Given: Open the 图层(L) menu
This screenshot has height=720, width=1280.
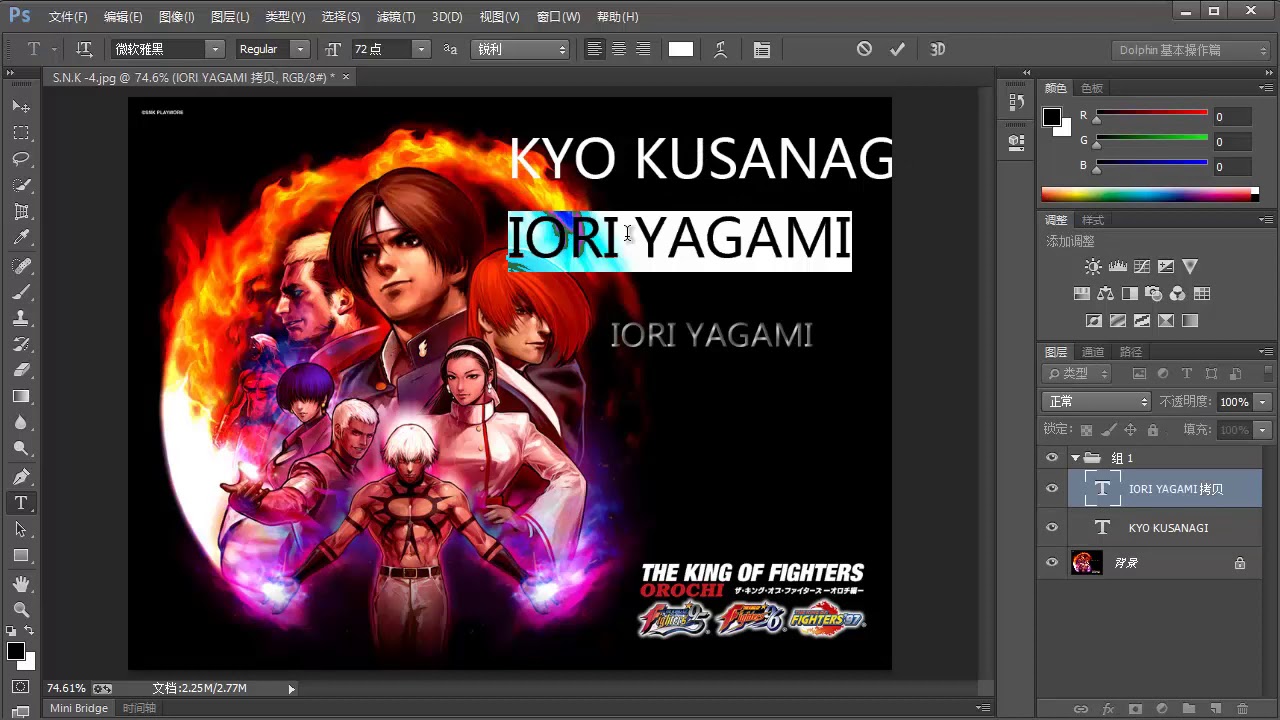Looking at the screenshot, I should (x=230, y=17).
